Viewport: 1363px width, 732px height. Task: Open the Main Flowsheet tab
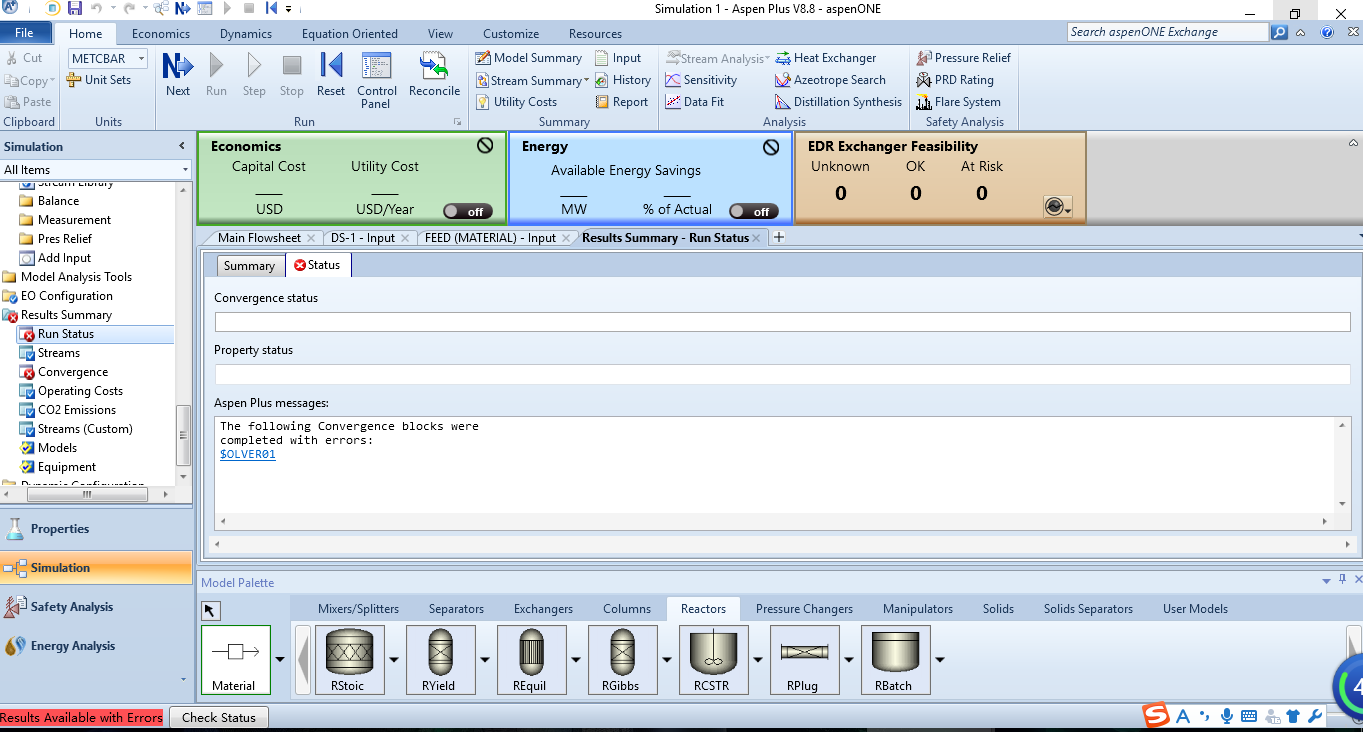point(259,238)
